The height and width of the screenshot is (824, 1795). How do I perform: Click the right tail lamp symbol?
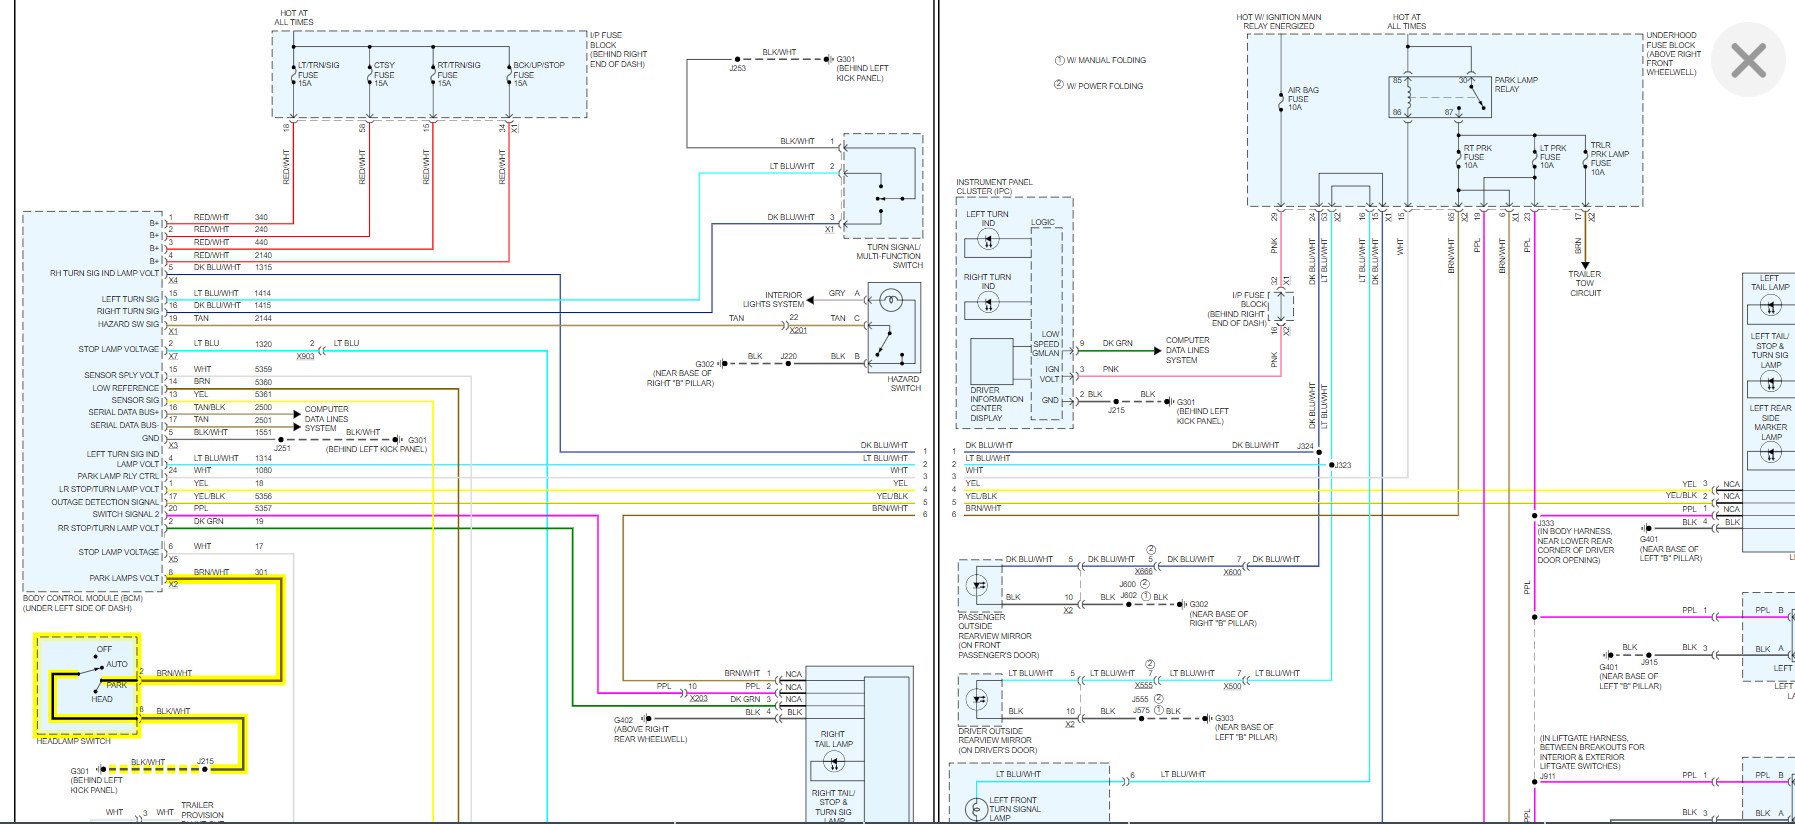point(834,763)
